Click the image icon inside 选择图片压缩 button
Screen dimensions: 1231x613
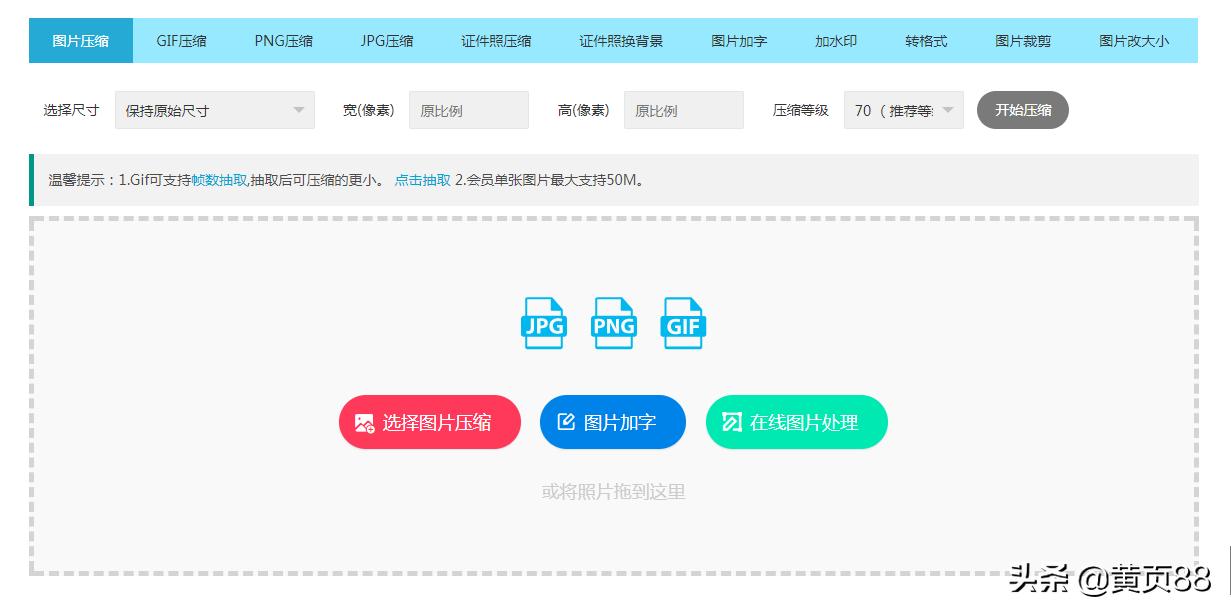[364, 422]
